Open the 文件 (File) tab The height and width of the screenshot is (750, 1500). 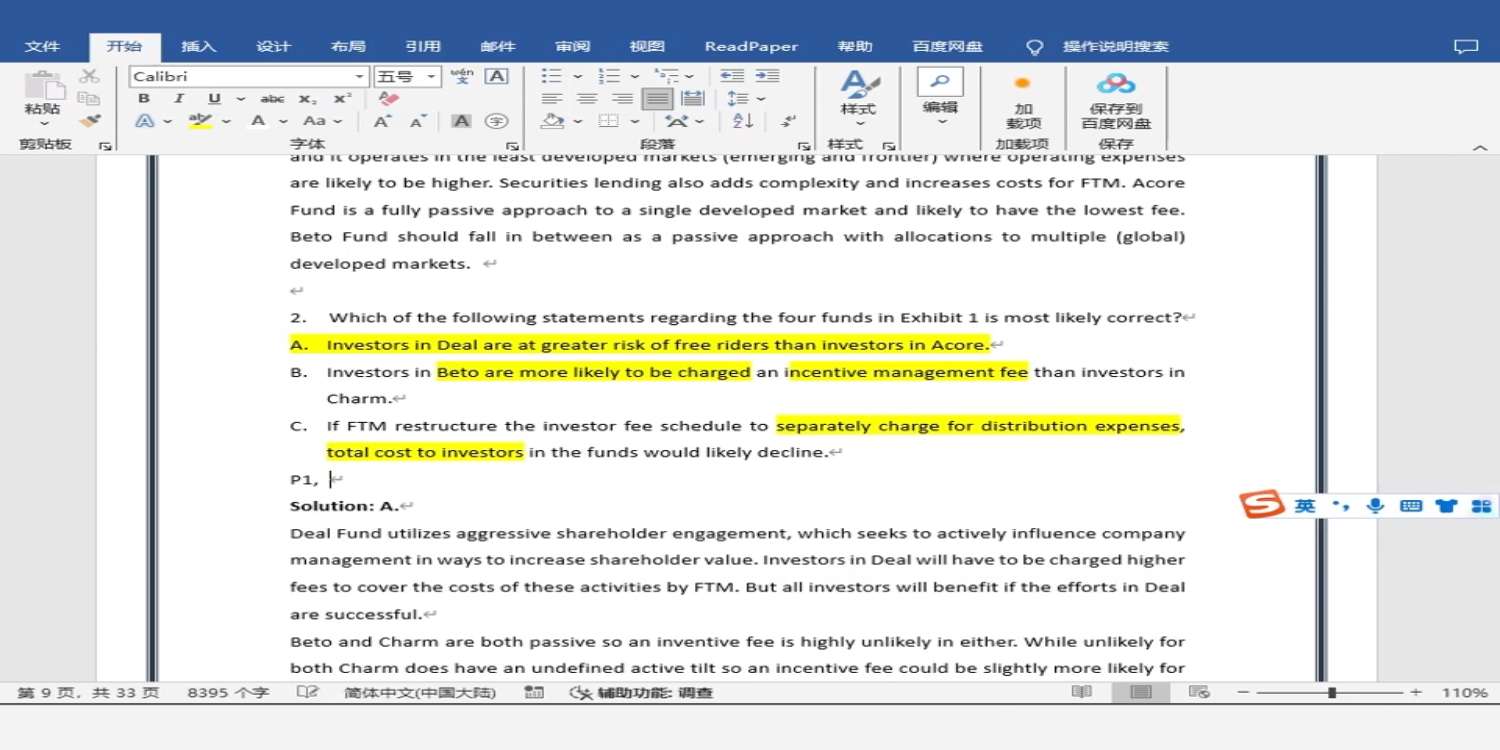42,46
